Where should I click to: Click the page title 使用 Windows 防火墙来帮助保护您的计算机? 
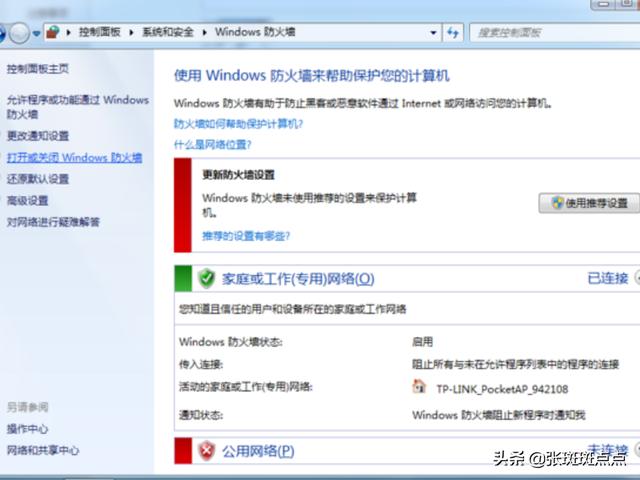tap(312, 76)
